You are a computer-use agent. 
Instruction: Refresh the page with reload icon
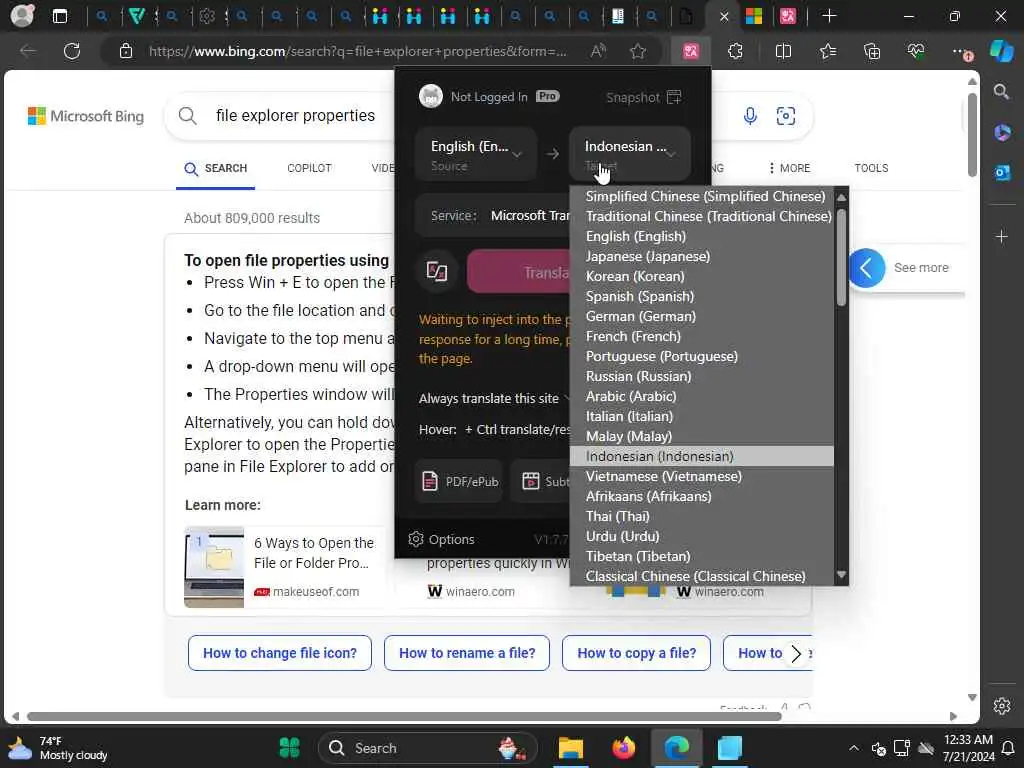[x=72, y=51]
